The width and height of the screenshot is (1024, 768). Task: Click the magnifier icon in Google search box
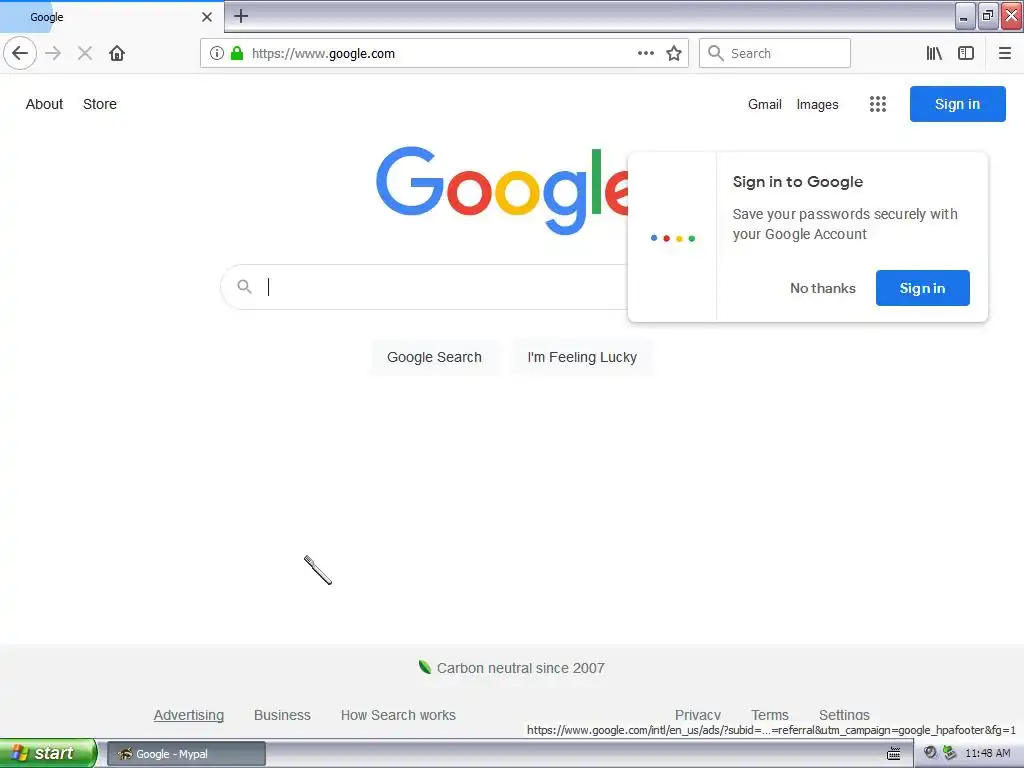tap(244, 287)
